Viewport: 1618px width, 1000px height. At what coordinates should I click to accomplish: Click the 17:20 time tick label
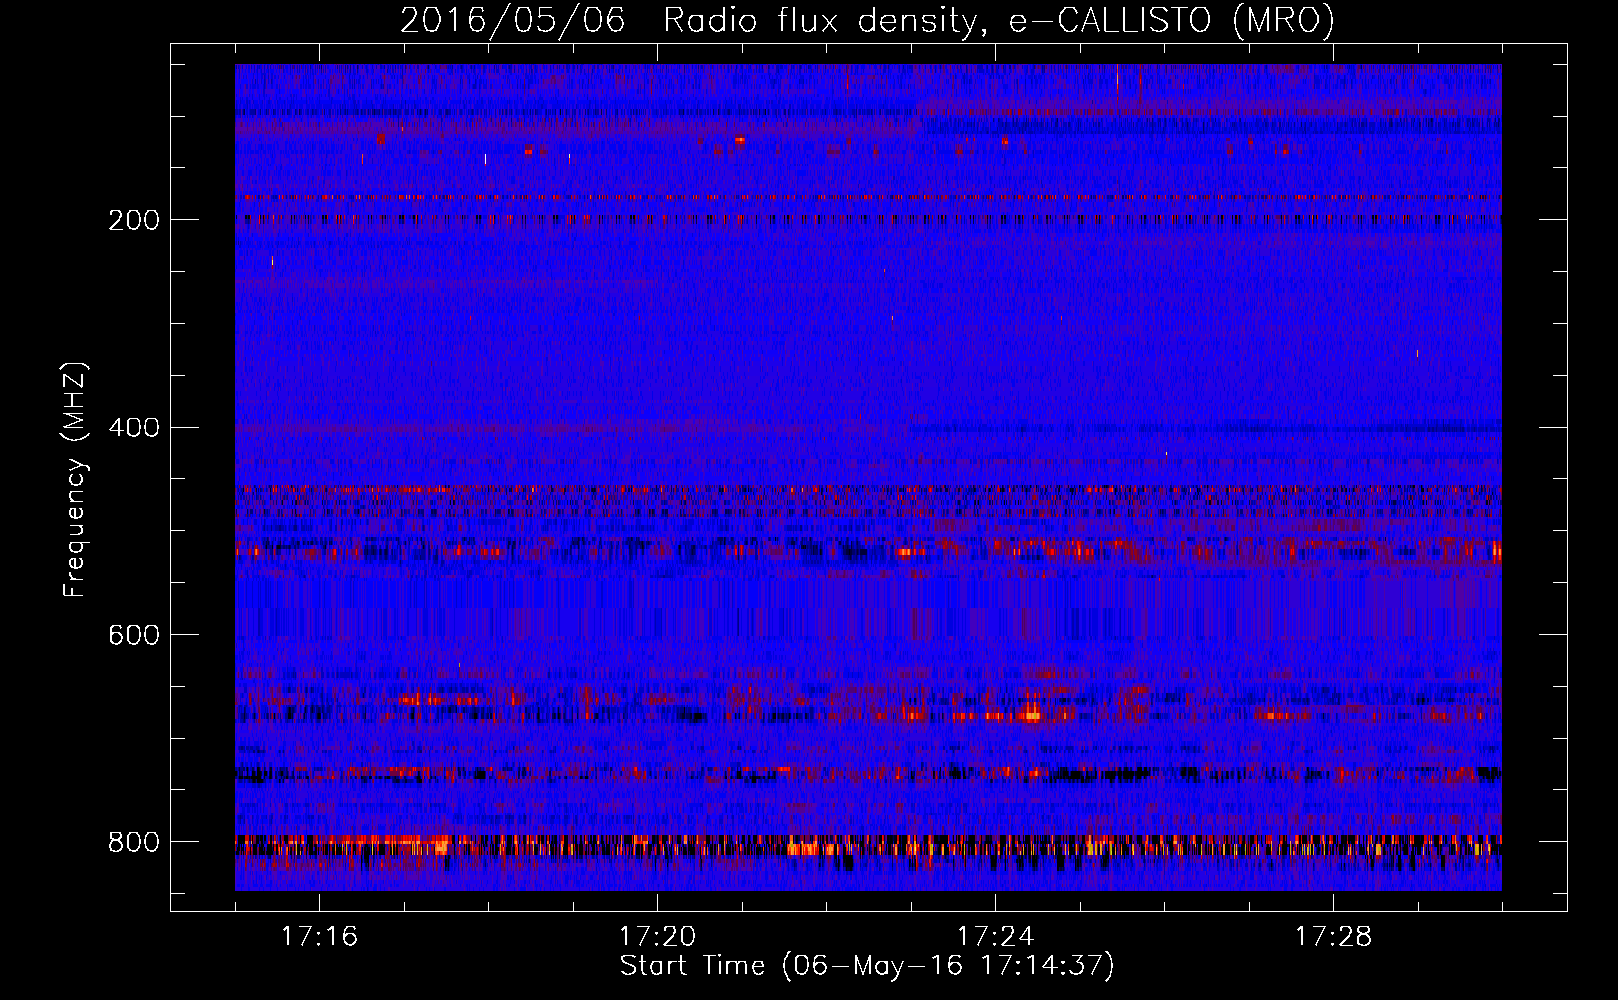pos(657,937)
